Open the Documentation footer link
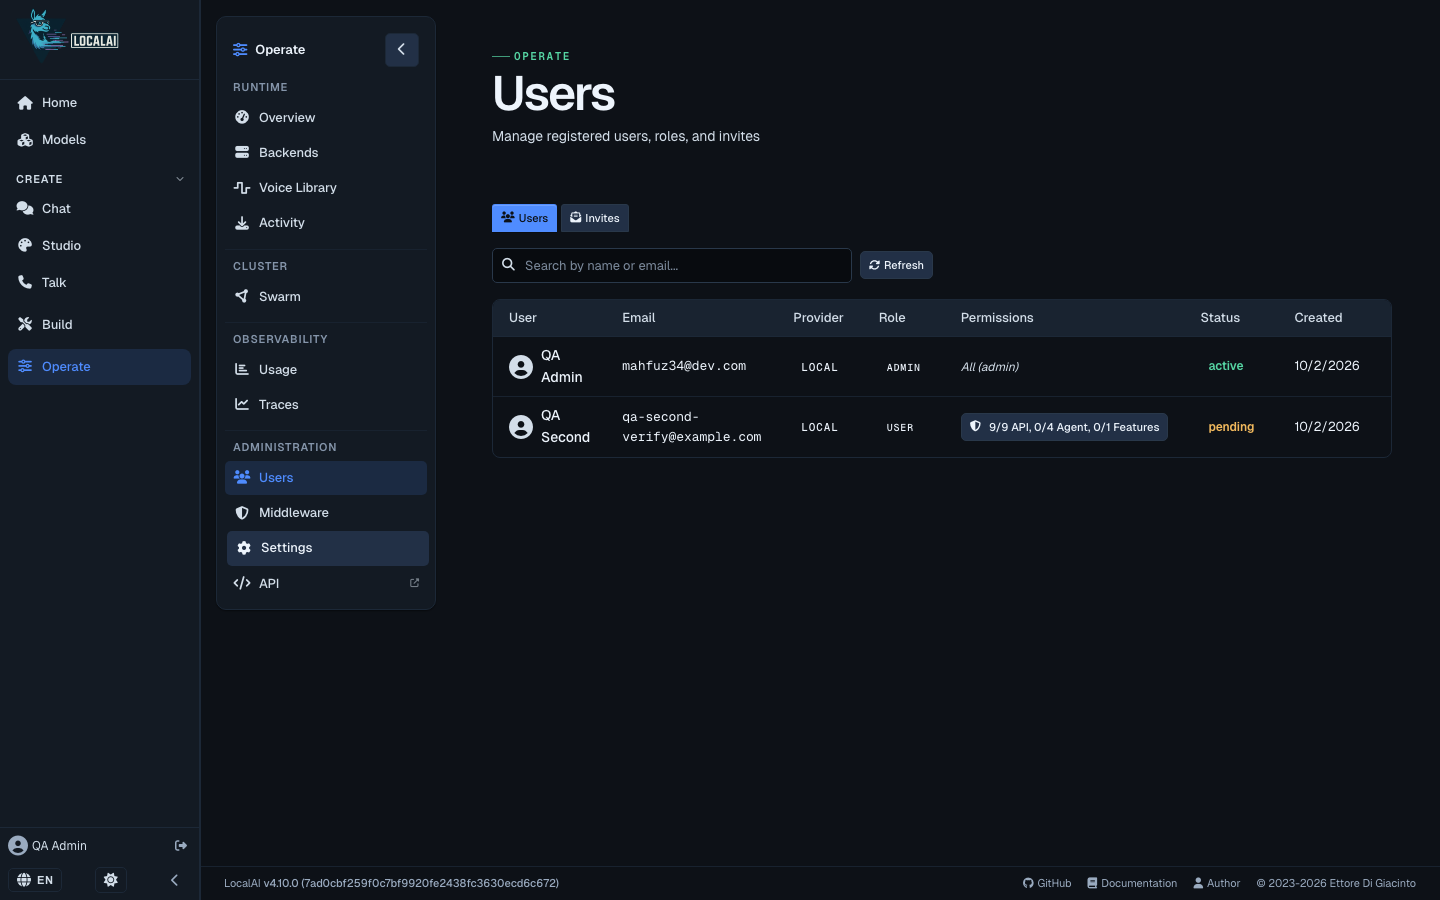The height and width of the screenshot is (900, 1440). pos(1132,884)
